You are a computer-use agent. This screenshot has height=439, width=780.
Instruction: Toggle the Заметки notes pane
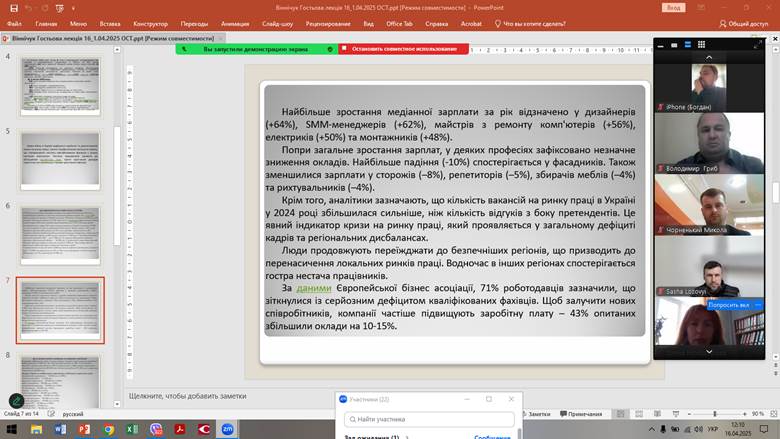pos(535,413)
